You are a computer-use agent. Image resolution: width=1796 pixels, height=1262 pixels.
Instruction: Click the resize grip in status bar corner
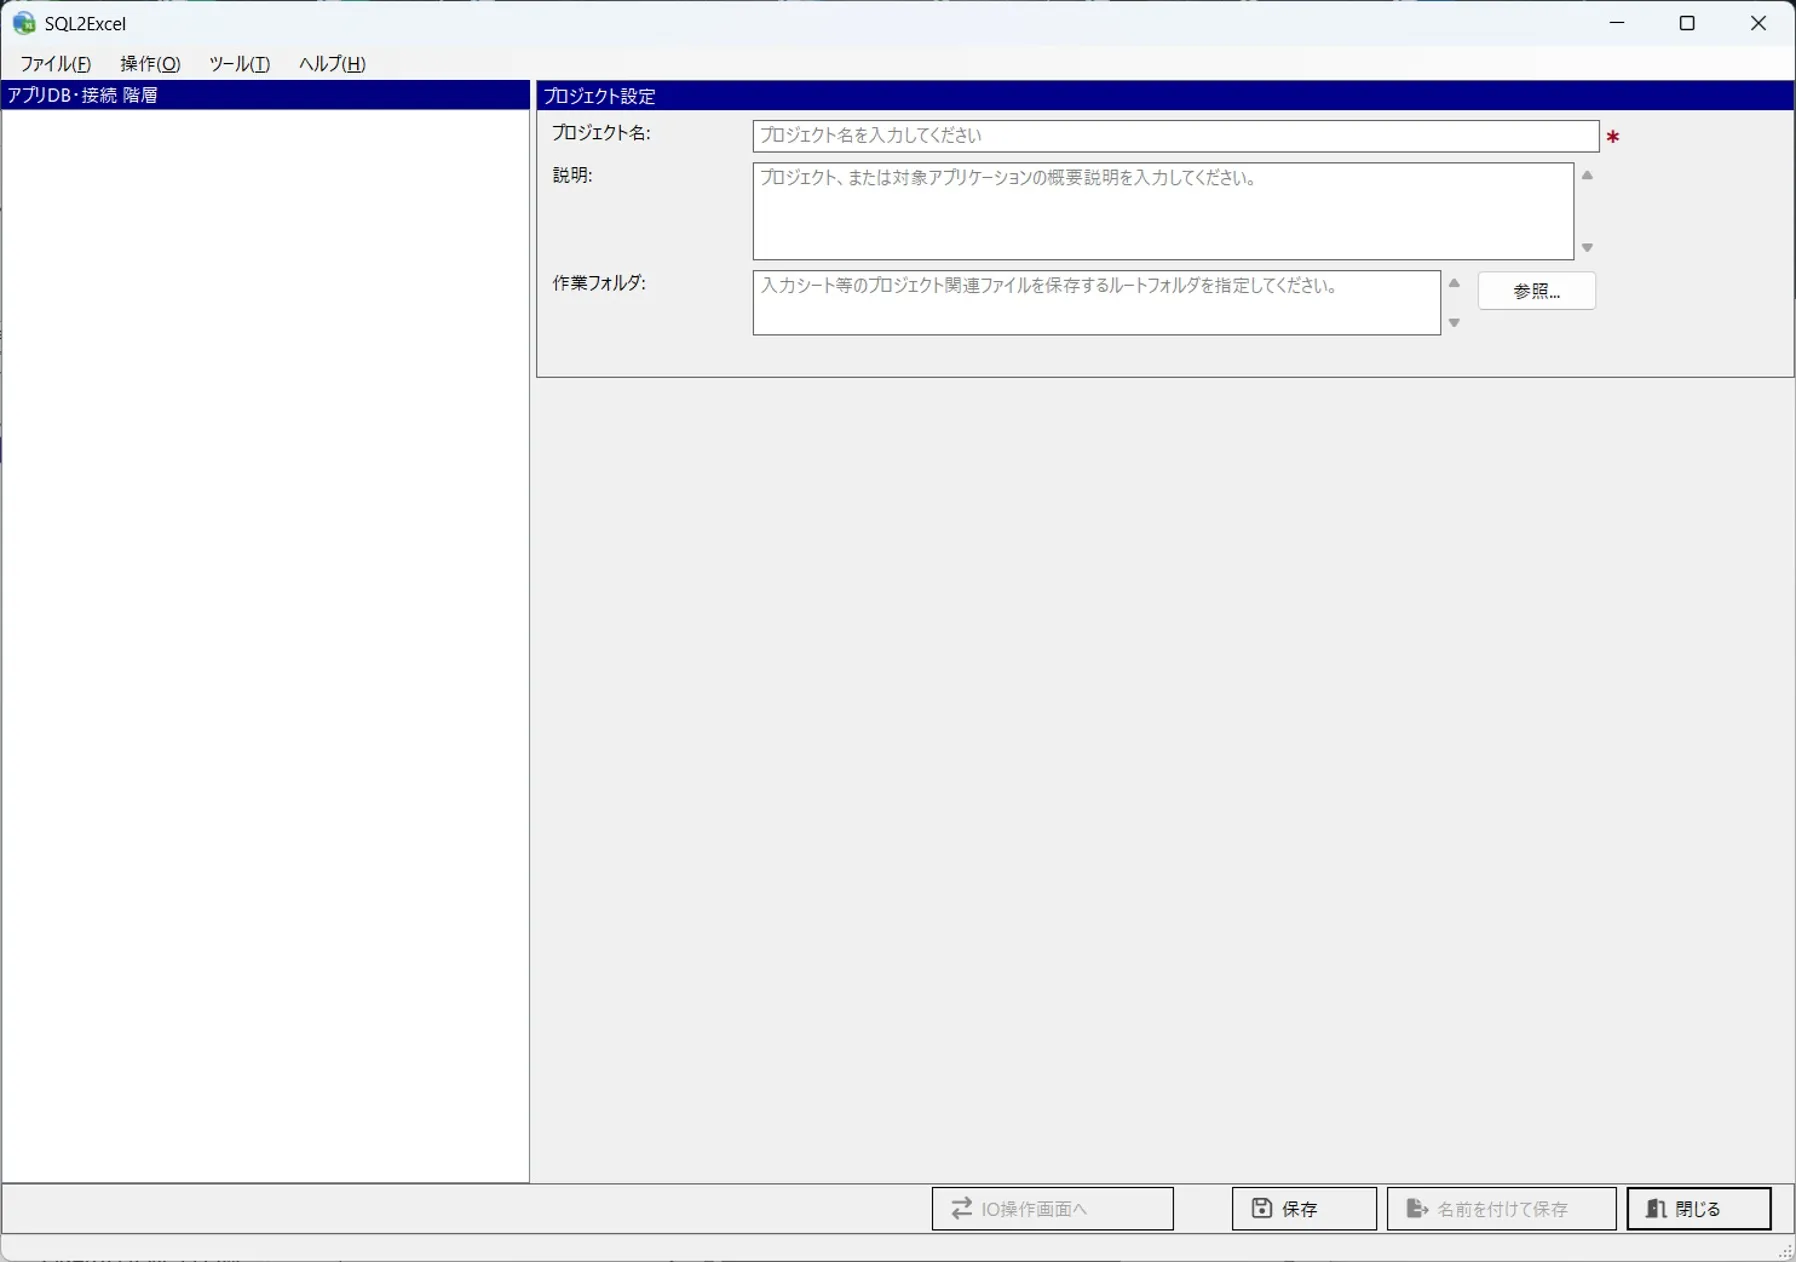[1785, 1252]
